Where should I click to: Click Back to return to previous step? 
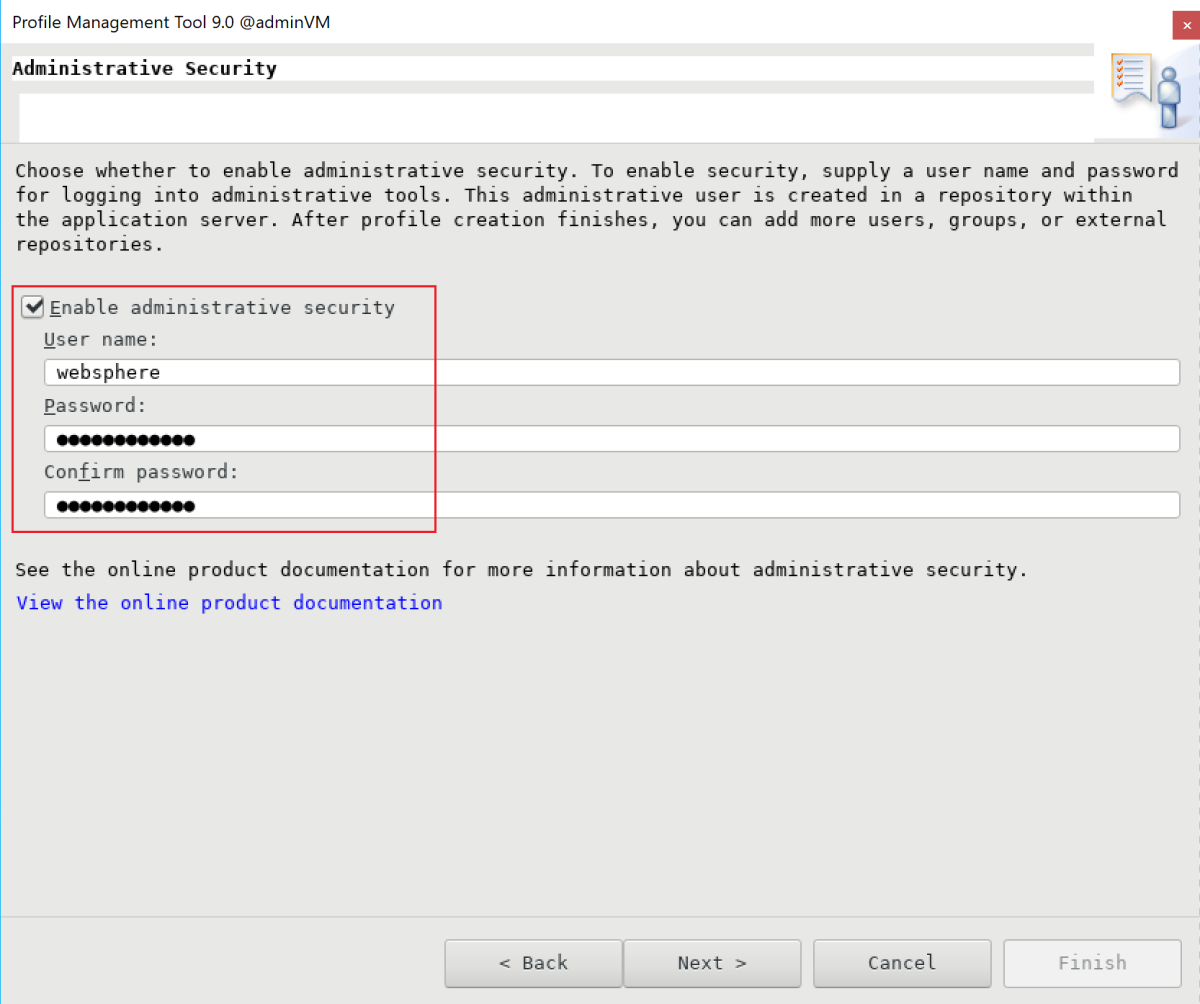533,963
